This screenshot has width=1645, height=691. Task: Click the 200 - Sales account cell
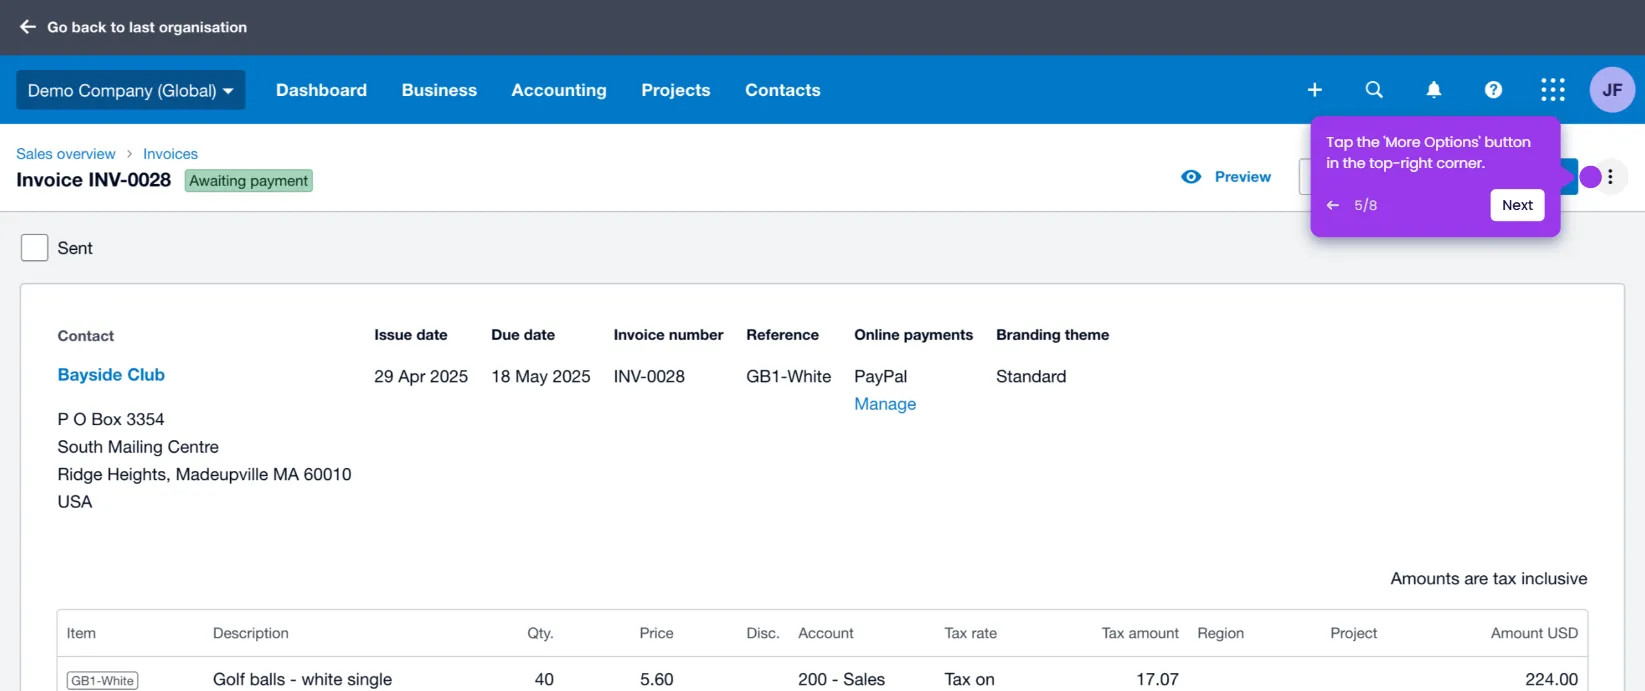[x=841, y=680]
